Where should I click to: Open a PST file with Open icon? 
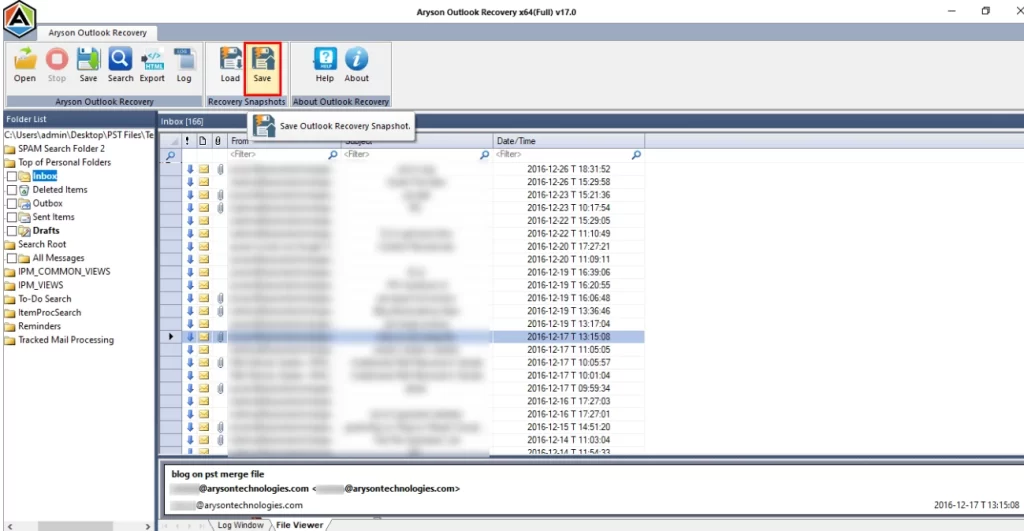tap(25, 65)
